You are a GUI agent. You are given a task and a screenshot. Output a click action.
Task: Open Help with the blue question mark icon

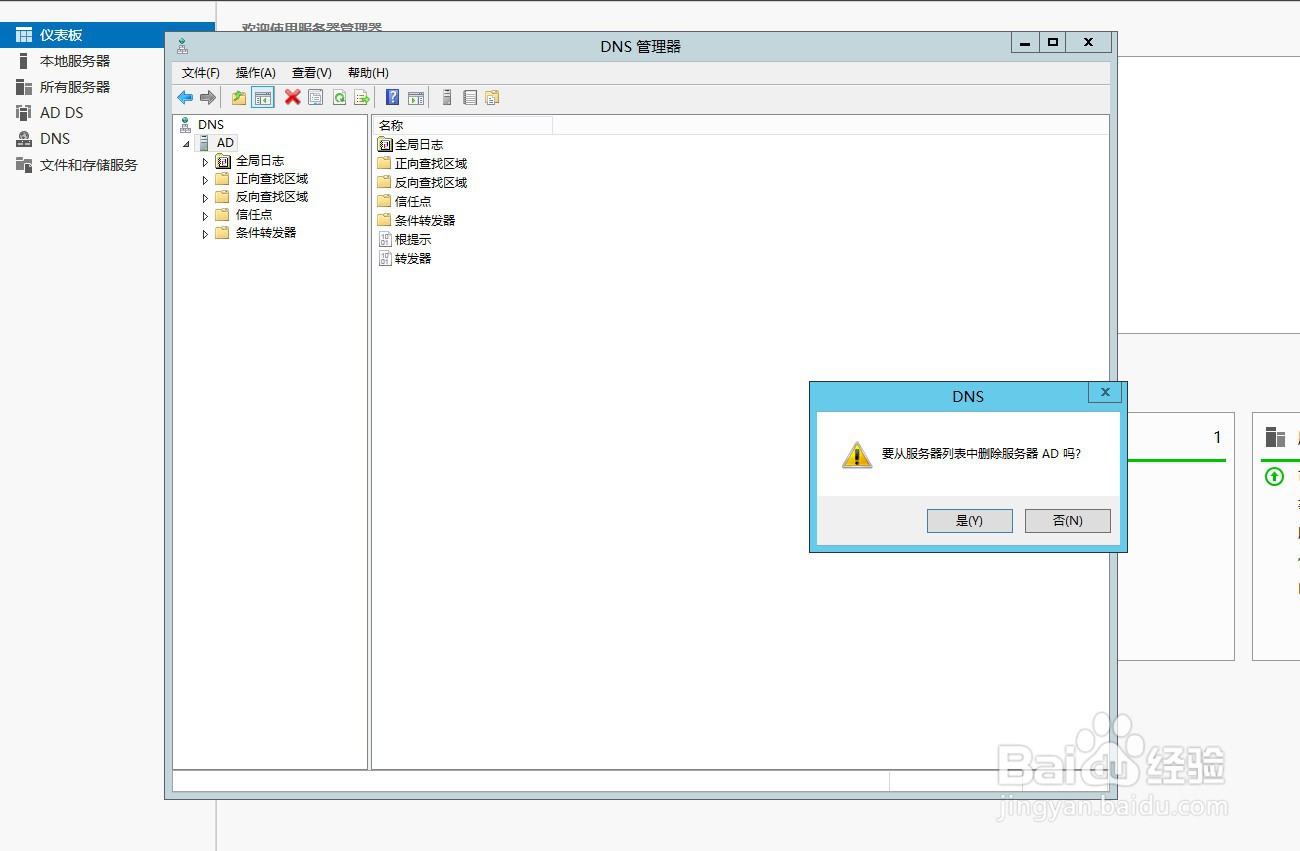[393, 97]
